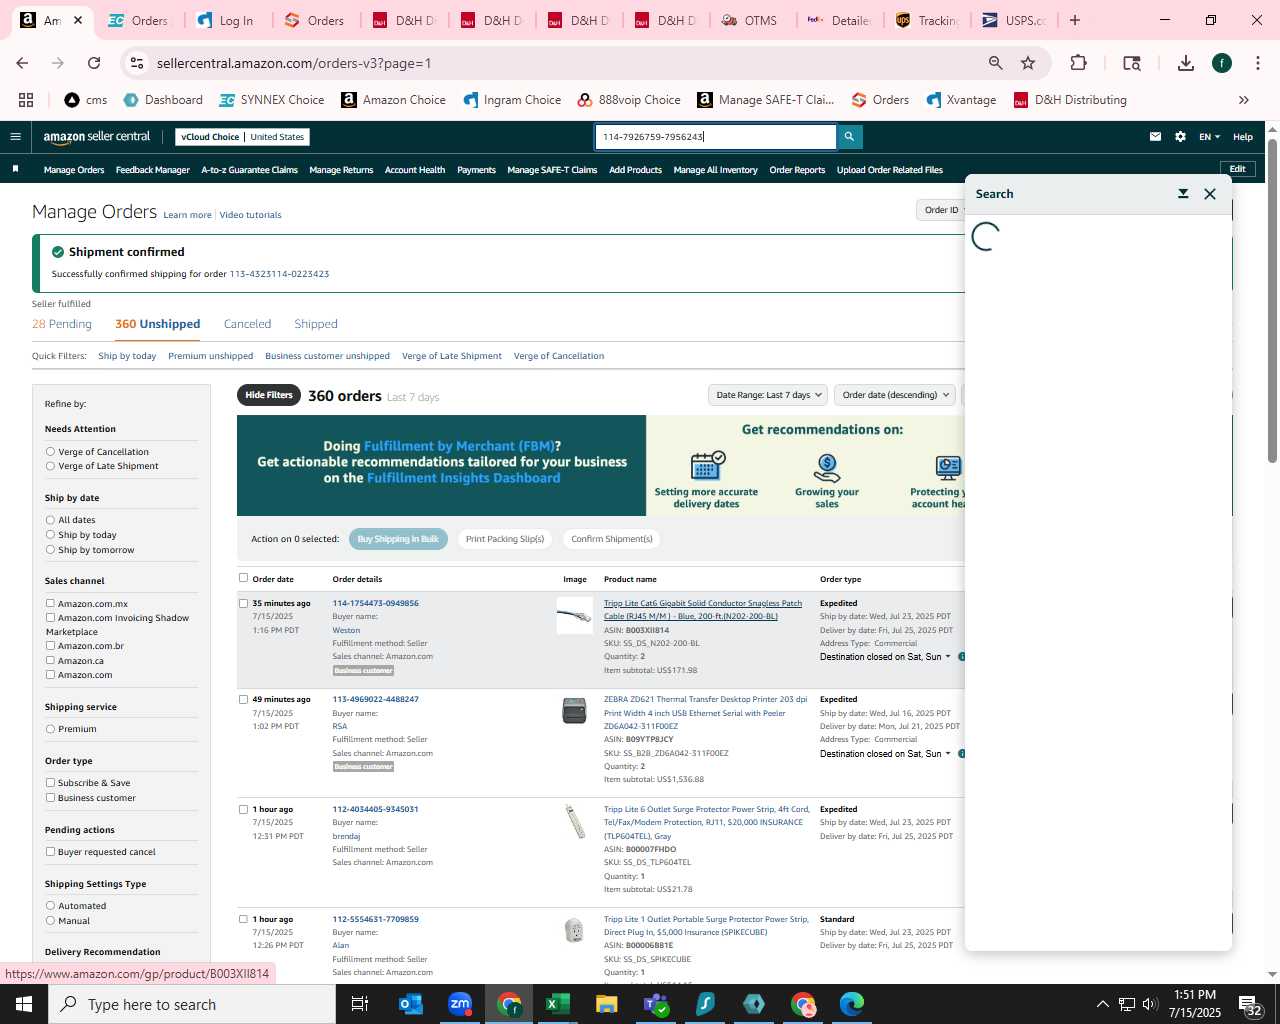Open confirmed order link 113-4323114-0223423

pos(279,274)
